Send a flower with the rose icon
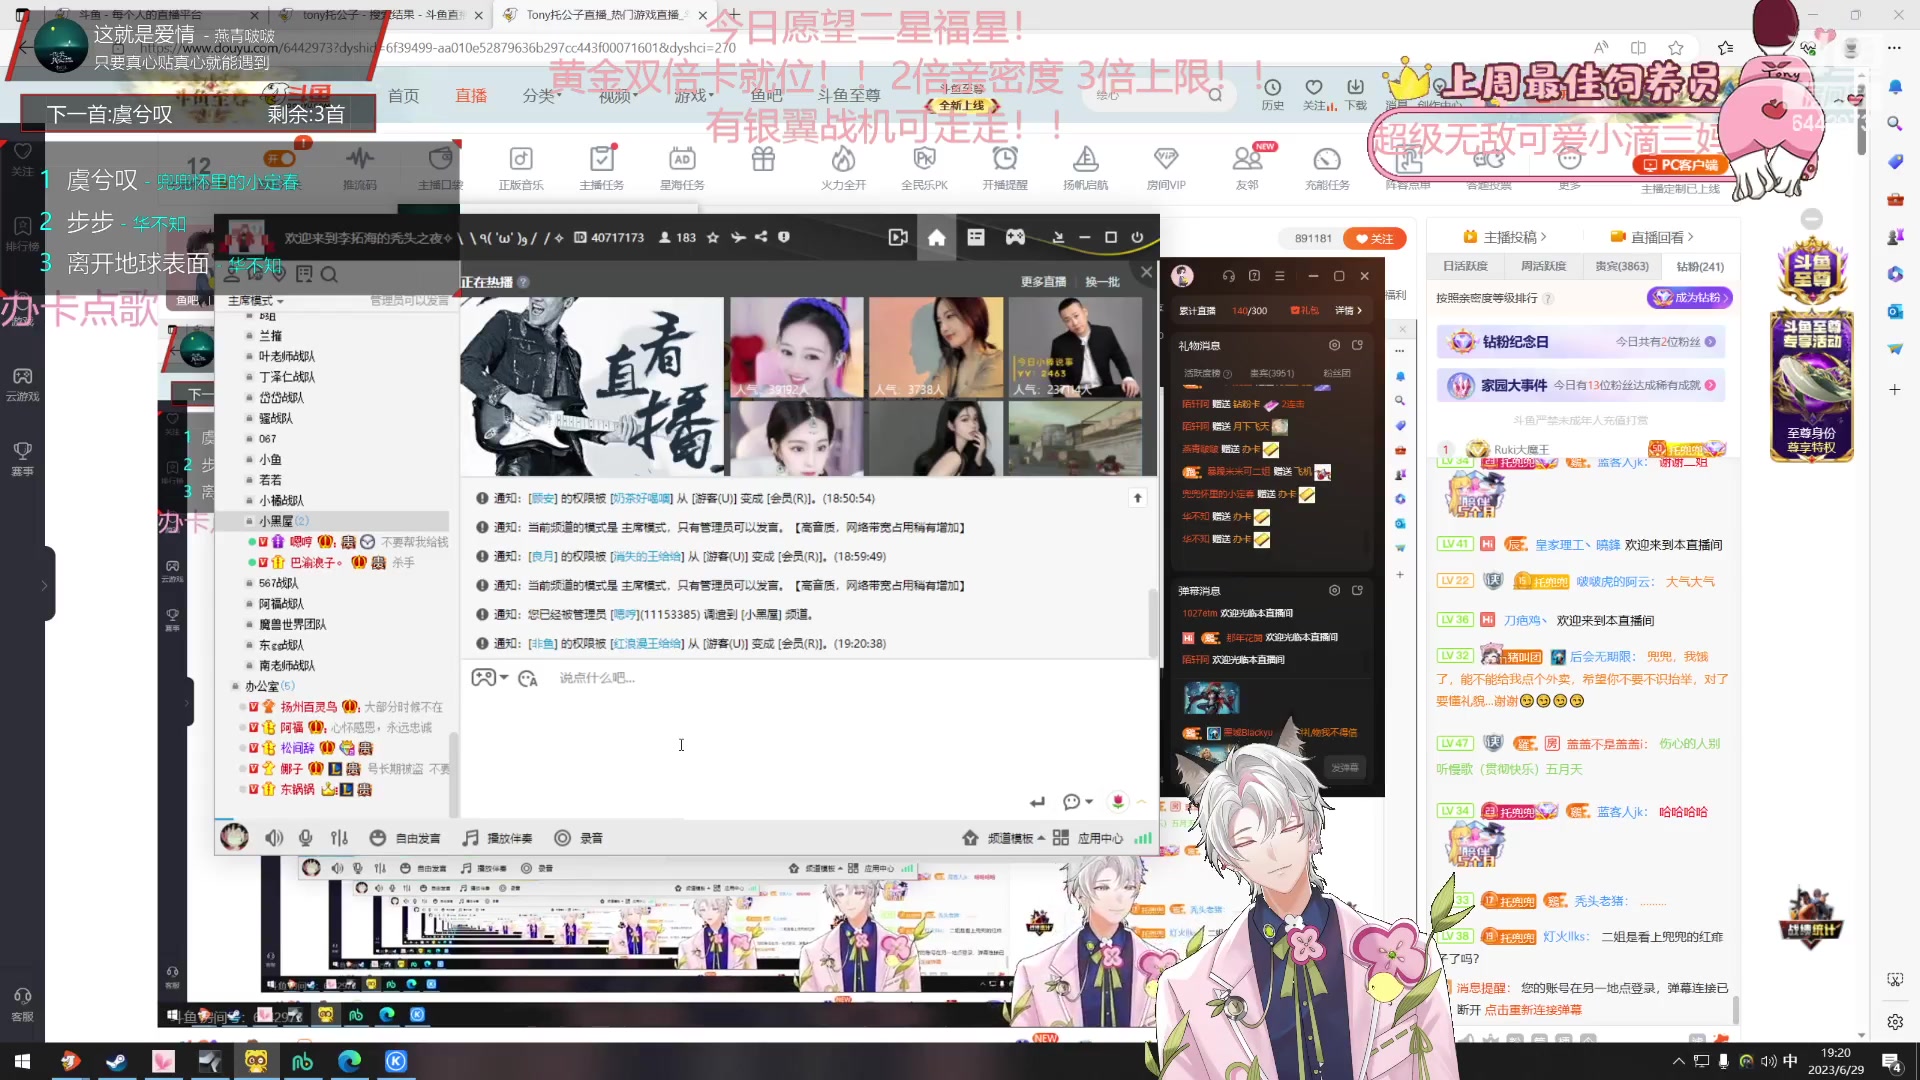1920x1080 pixels. pyautogui.click(x=1118, y=801)
